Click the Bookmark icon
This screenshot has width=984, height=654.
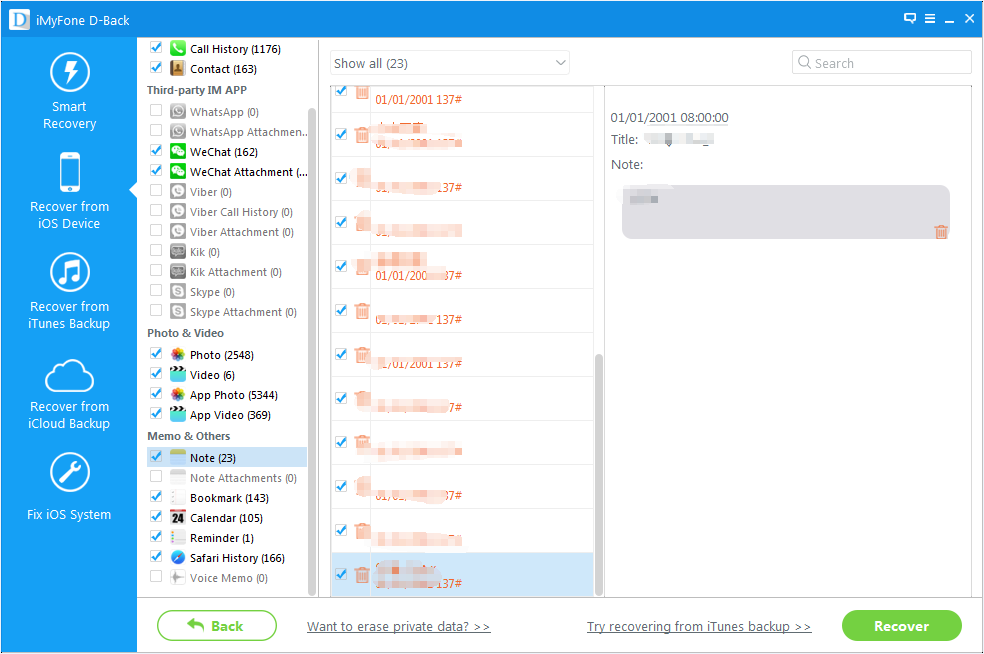178,498
